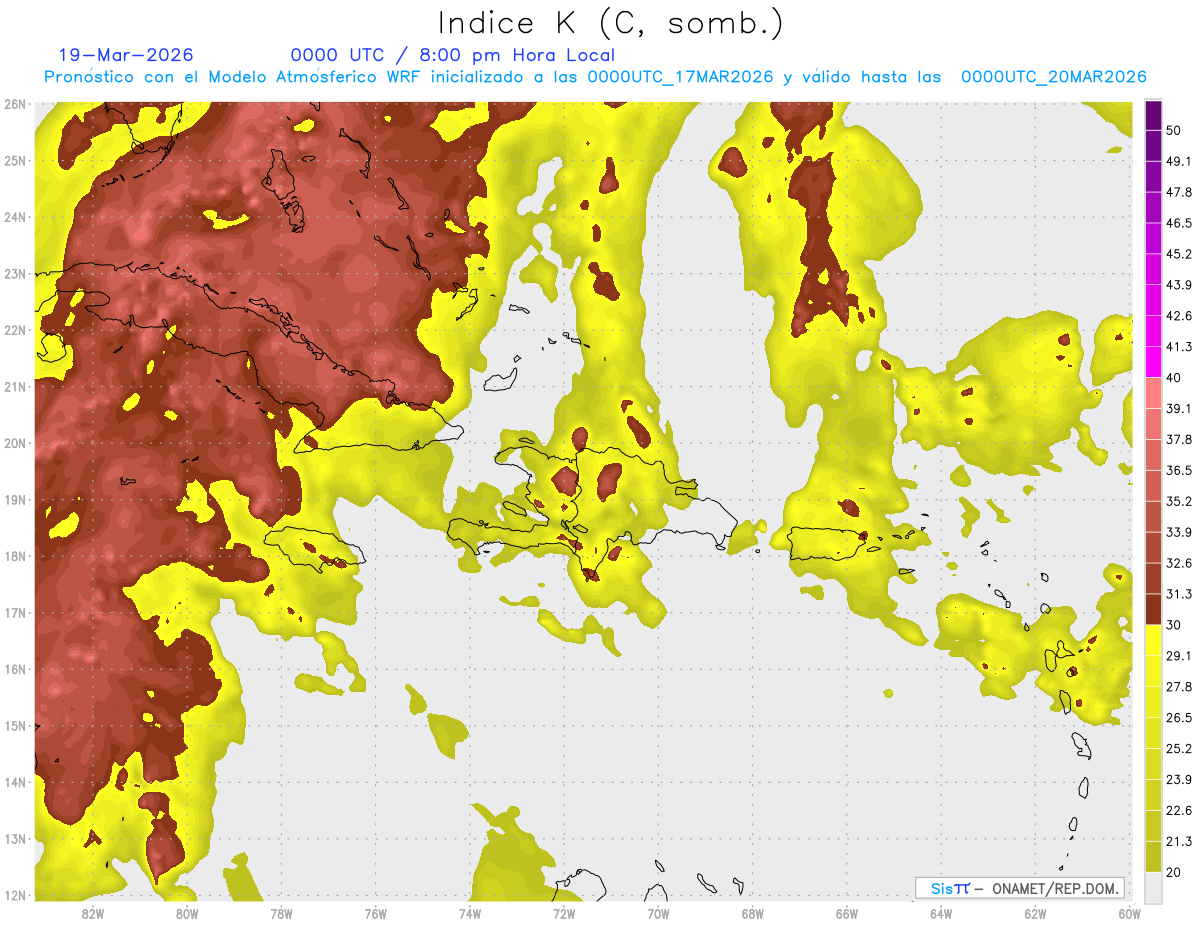Click "0000 UTC / 8:00 pm Hora Local" text
Image resolution: width=1200 pixels, height=927 pixels.
pos(453,55)
